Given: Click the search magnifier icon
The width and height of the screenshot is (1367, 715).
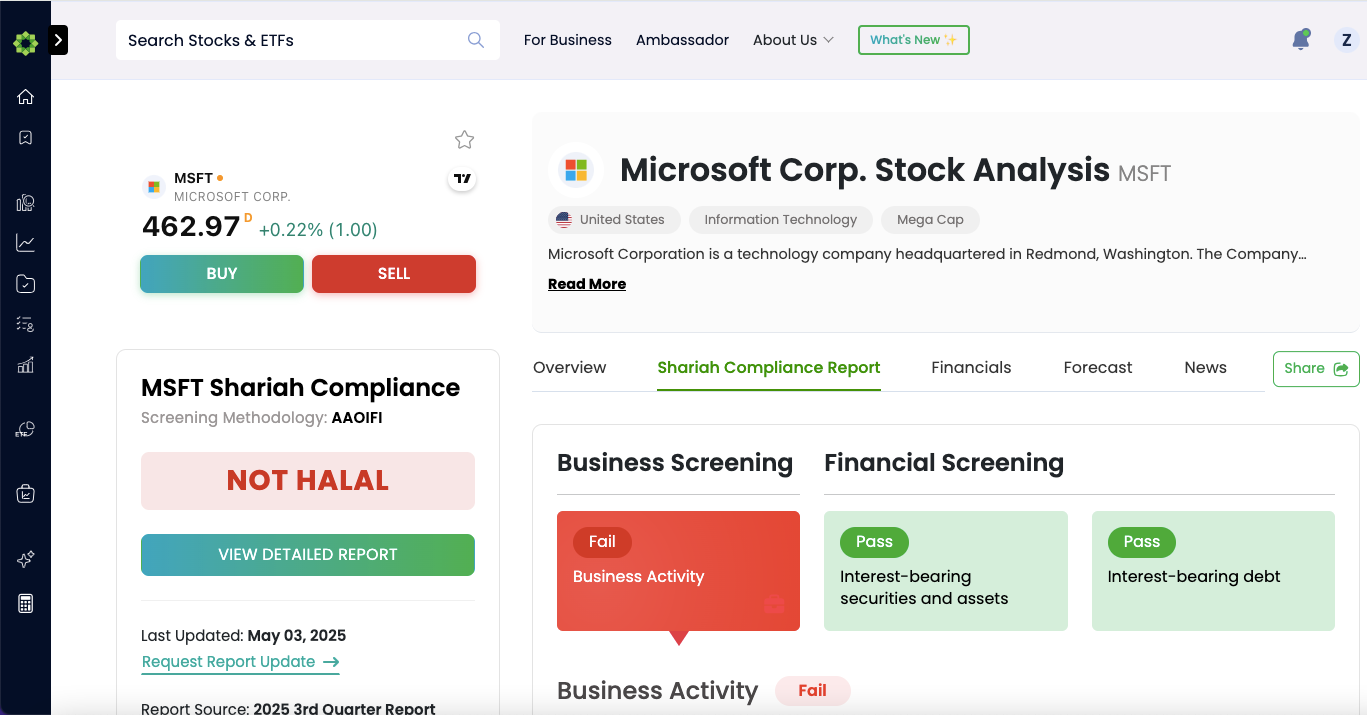Looking at the screenshot, I should tap(476, 40).
